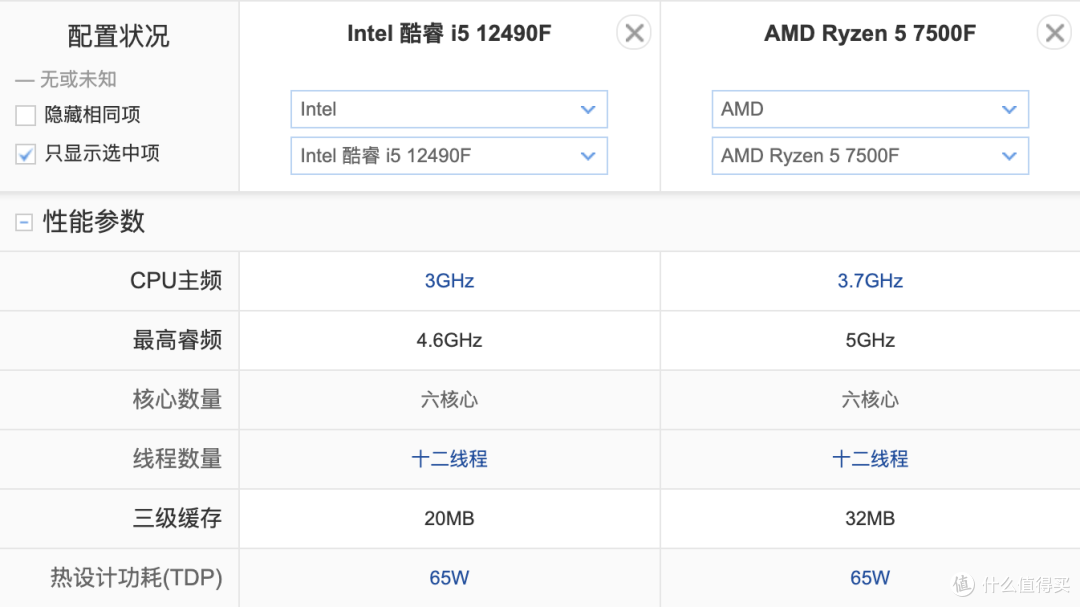
Task: Select the 4.6GHz 最高睿频 value
Action: [449, 340]
